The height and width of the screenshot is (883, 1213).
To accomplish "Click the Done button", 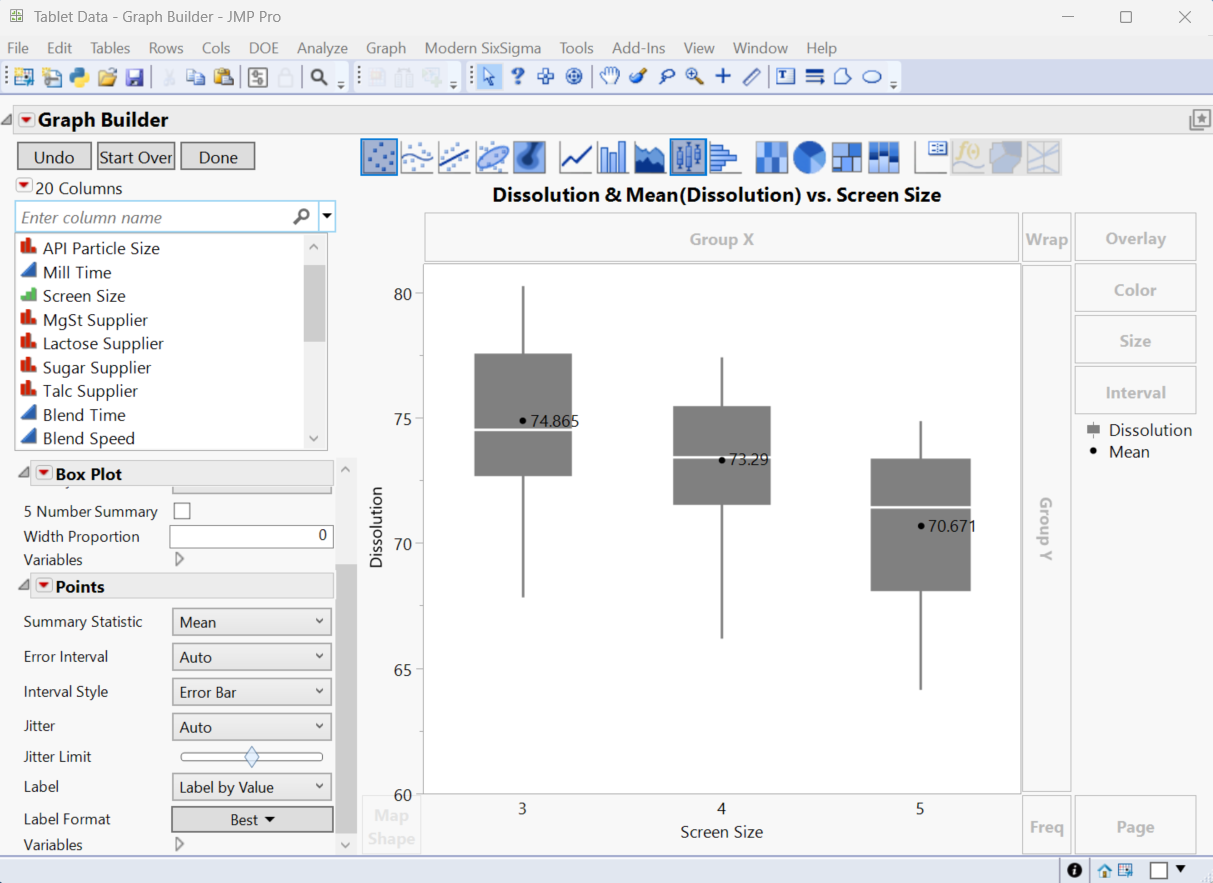I will point(218,157).
